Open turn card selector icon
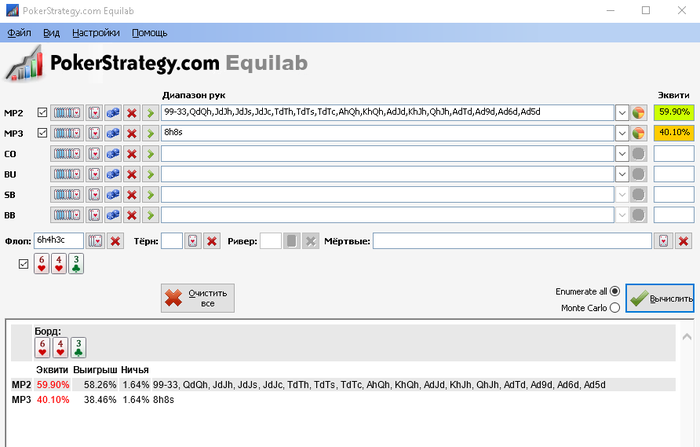The height and width of the screenshot is (447, 700). 193,241
